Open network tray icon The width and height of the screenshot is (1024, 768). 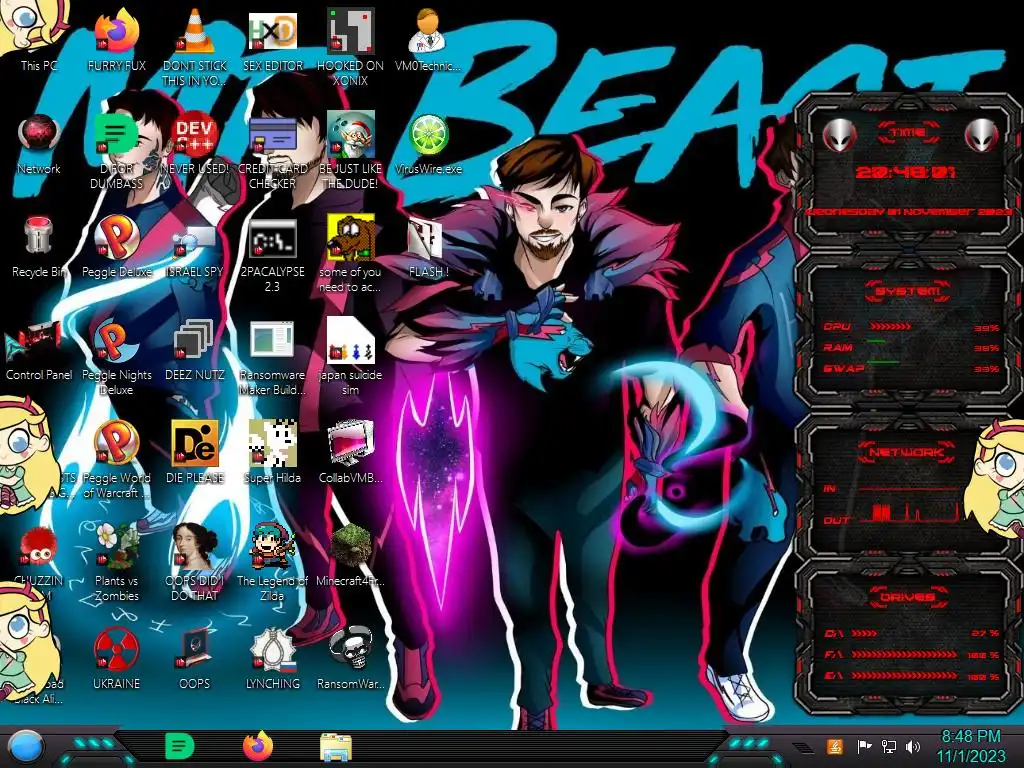tap(889, 746)
